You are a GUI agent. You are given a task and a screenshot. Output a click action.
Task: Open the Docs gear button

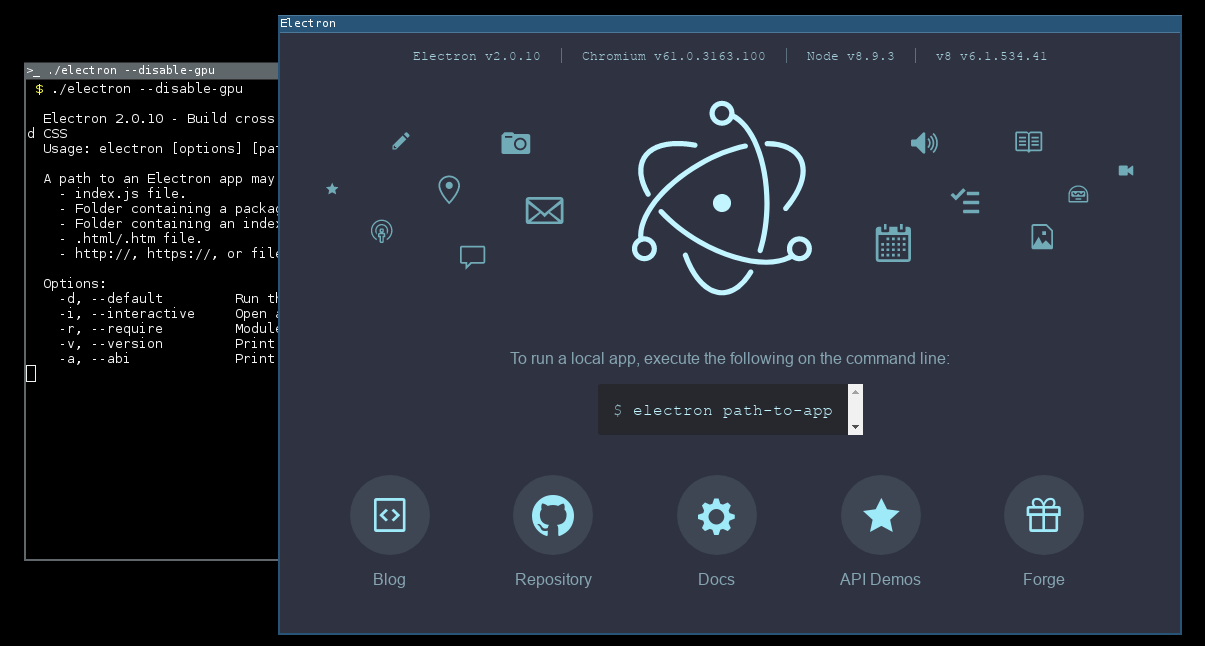point(716,515)
